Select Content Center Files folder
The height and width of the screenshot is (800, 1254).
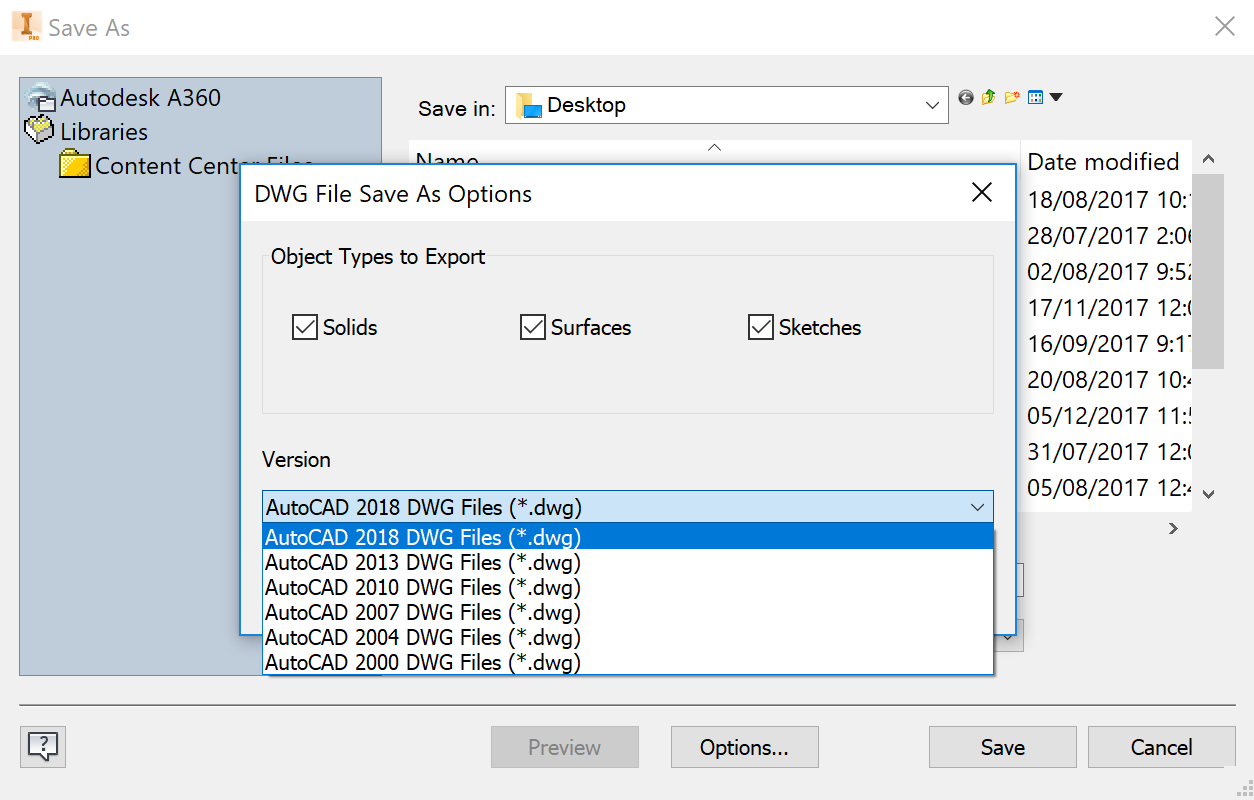click(186, 166)
